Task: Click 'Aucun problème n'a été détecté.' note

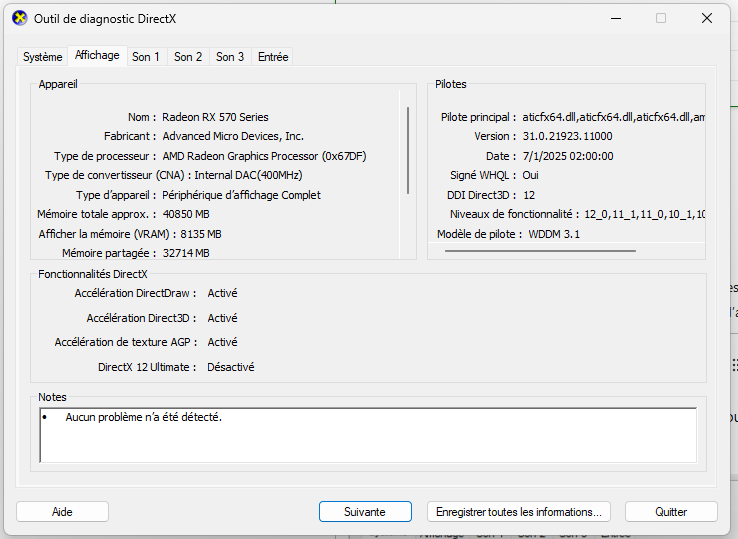Action: (x=144, y=417)
